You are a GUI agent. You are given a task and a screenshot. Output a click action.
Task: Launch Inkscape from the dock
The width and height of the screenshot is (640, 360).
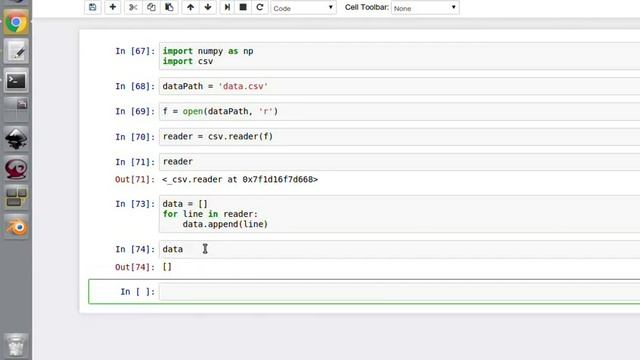click(16, 139)
